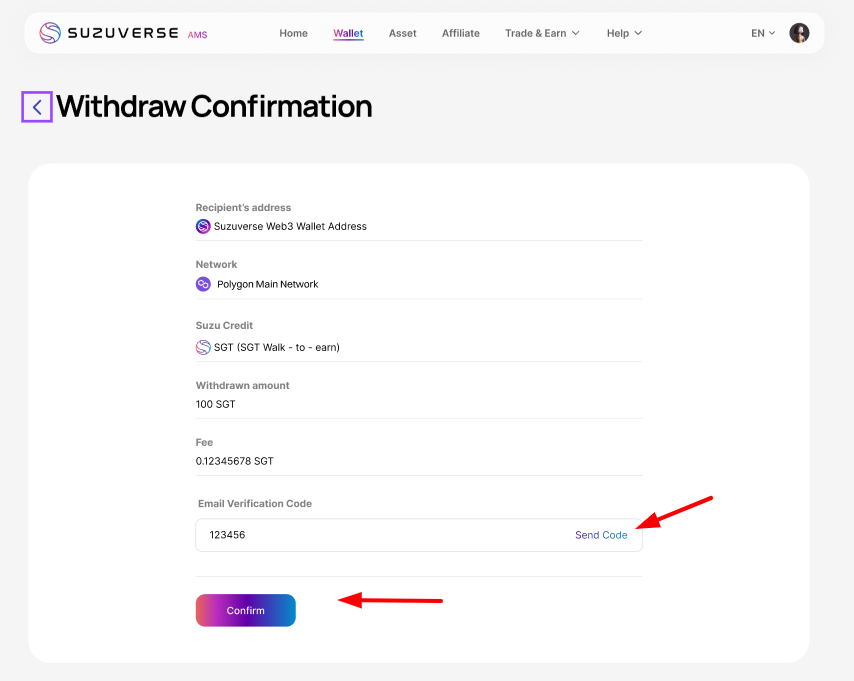Click the Polygon Main Network text
This screenshot has height=681, width=854.
tap(267, 284)
